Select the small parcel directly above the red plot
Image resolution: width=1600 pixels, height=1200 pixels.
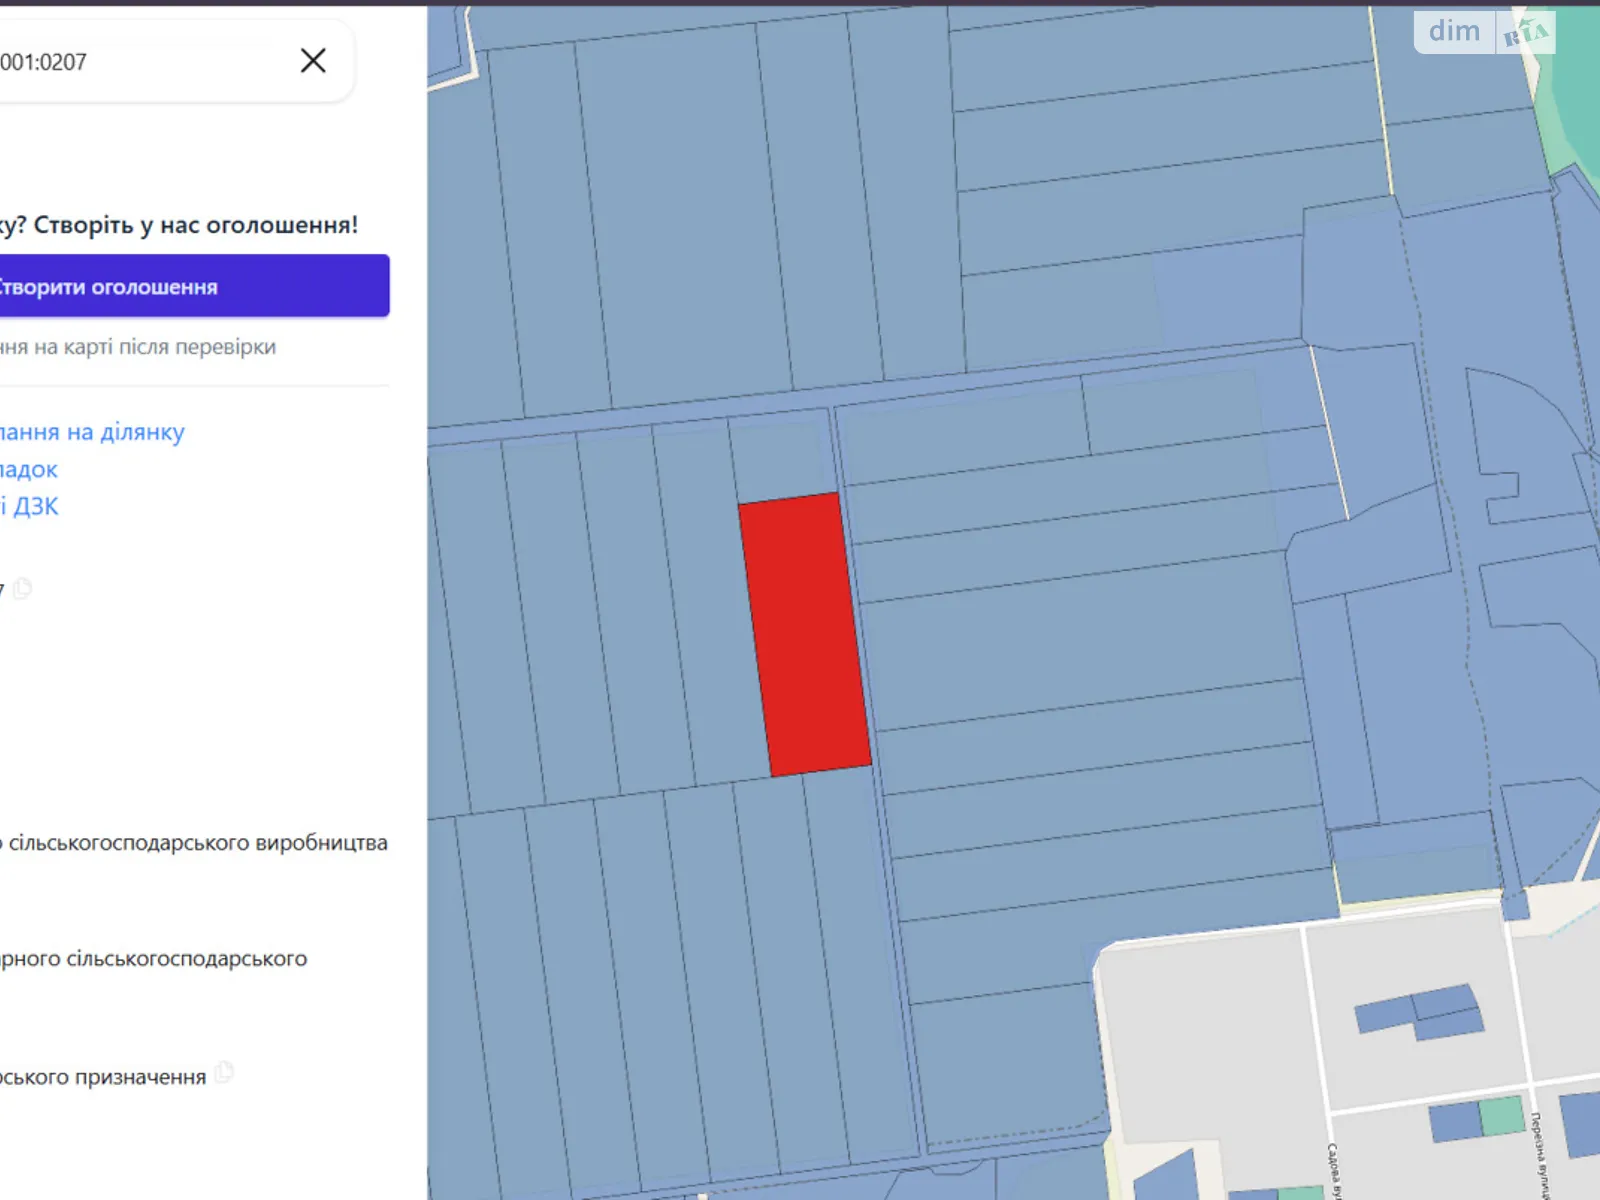(x=780, y=460)
